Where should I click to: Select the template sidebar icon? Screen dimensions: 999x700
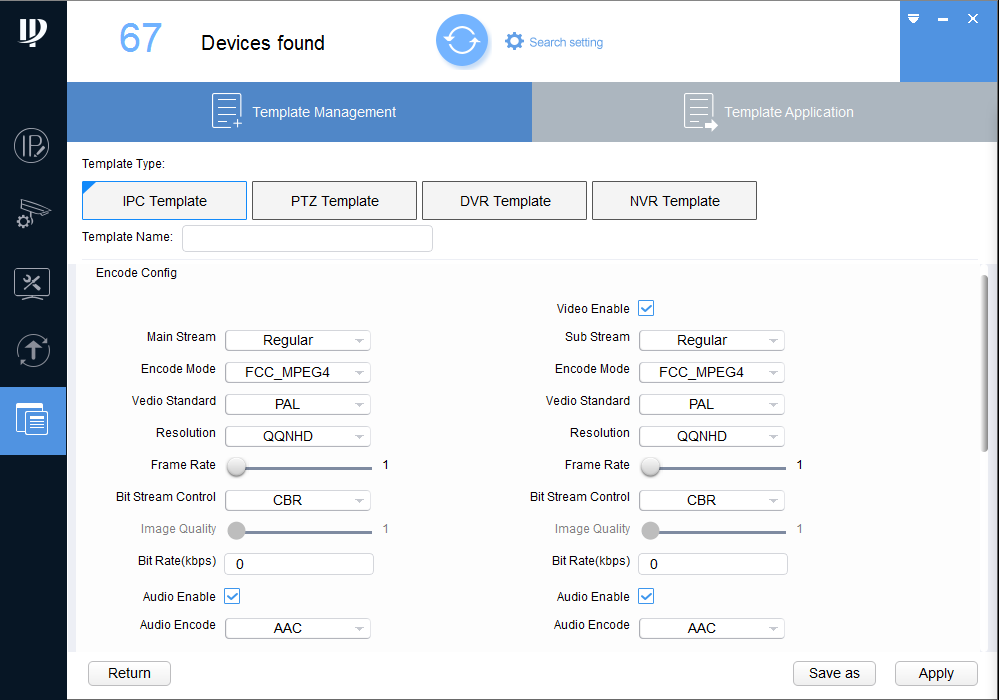32,420
